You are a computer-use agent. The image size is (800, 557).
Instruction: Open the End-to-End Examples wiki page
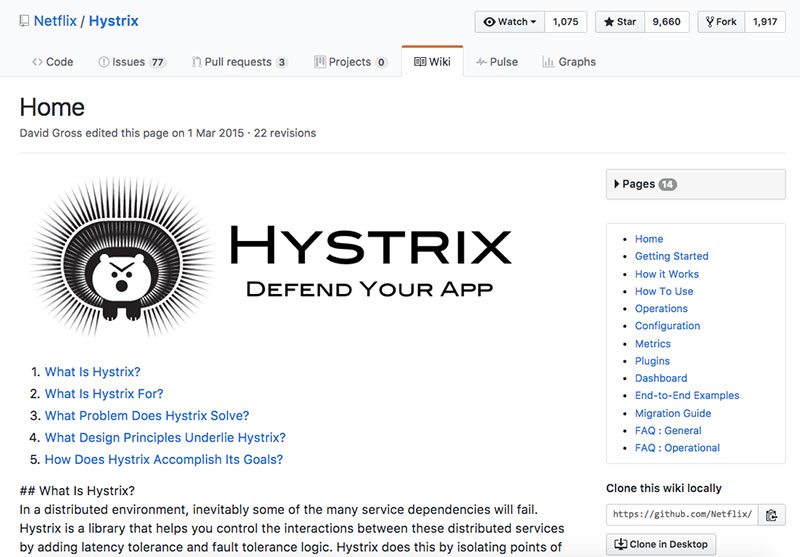click(687, 395)
